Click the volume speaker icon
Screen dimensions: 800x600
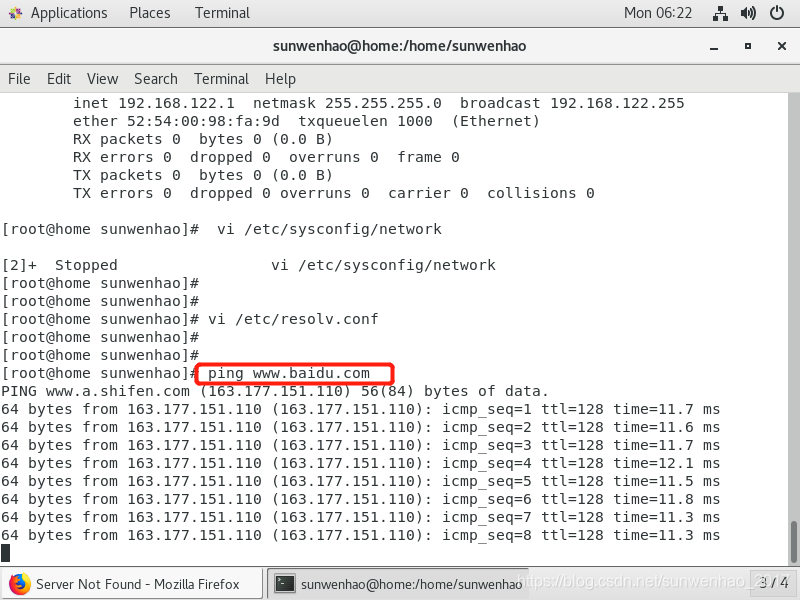748,13
